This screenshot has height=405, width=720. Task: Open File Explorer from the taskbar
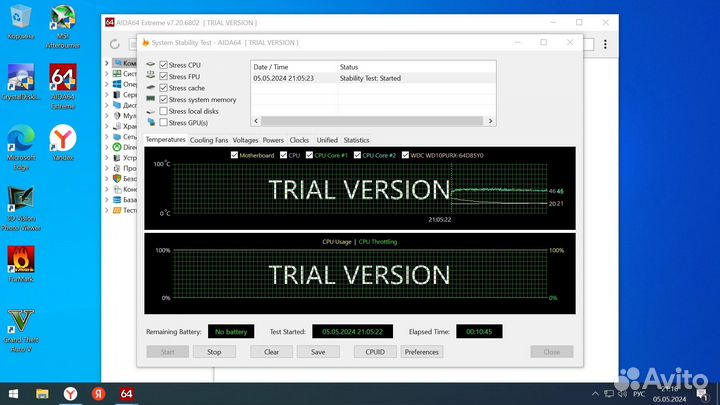(42, 394)
